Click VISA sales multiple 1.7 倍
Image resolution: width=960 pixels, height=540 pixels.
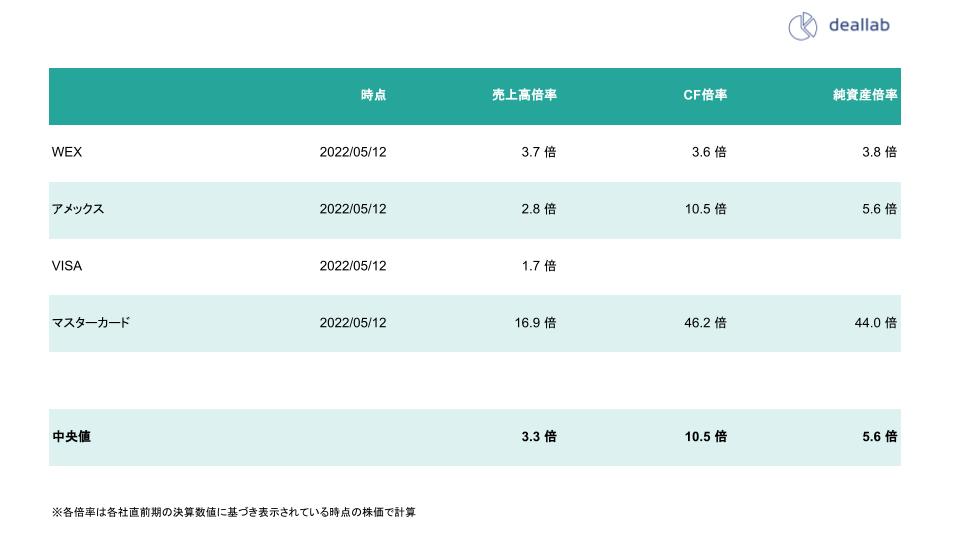tap(539, 266)
